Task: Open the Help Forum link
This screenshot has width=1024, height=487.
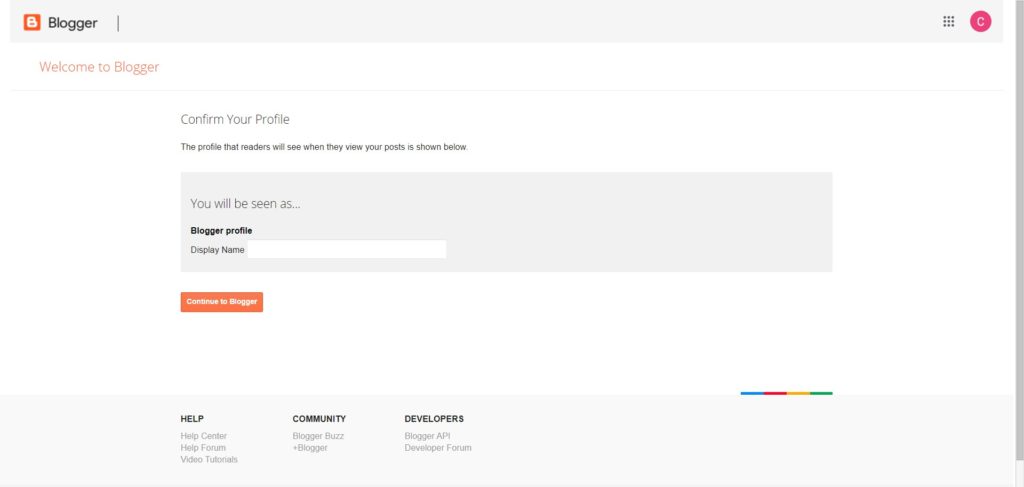Action: 203,448
